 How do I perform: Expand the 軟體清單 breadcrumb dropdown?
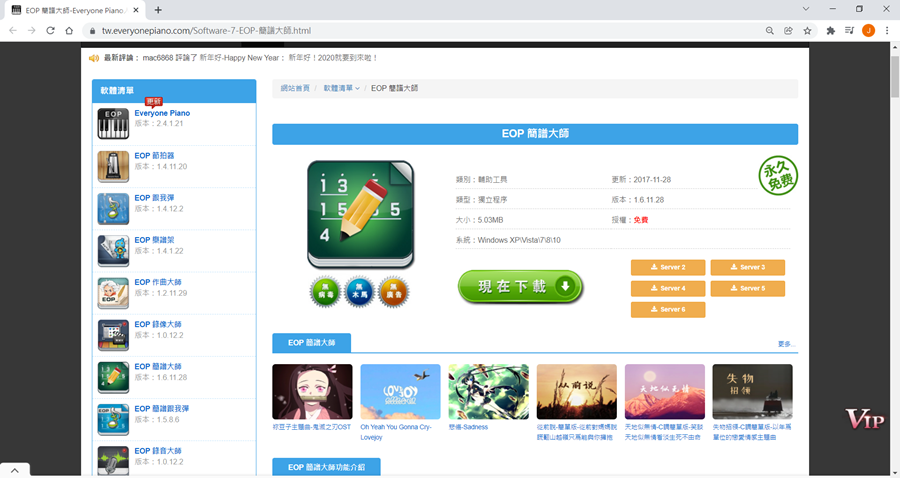(x=342, y=88)
